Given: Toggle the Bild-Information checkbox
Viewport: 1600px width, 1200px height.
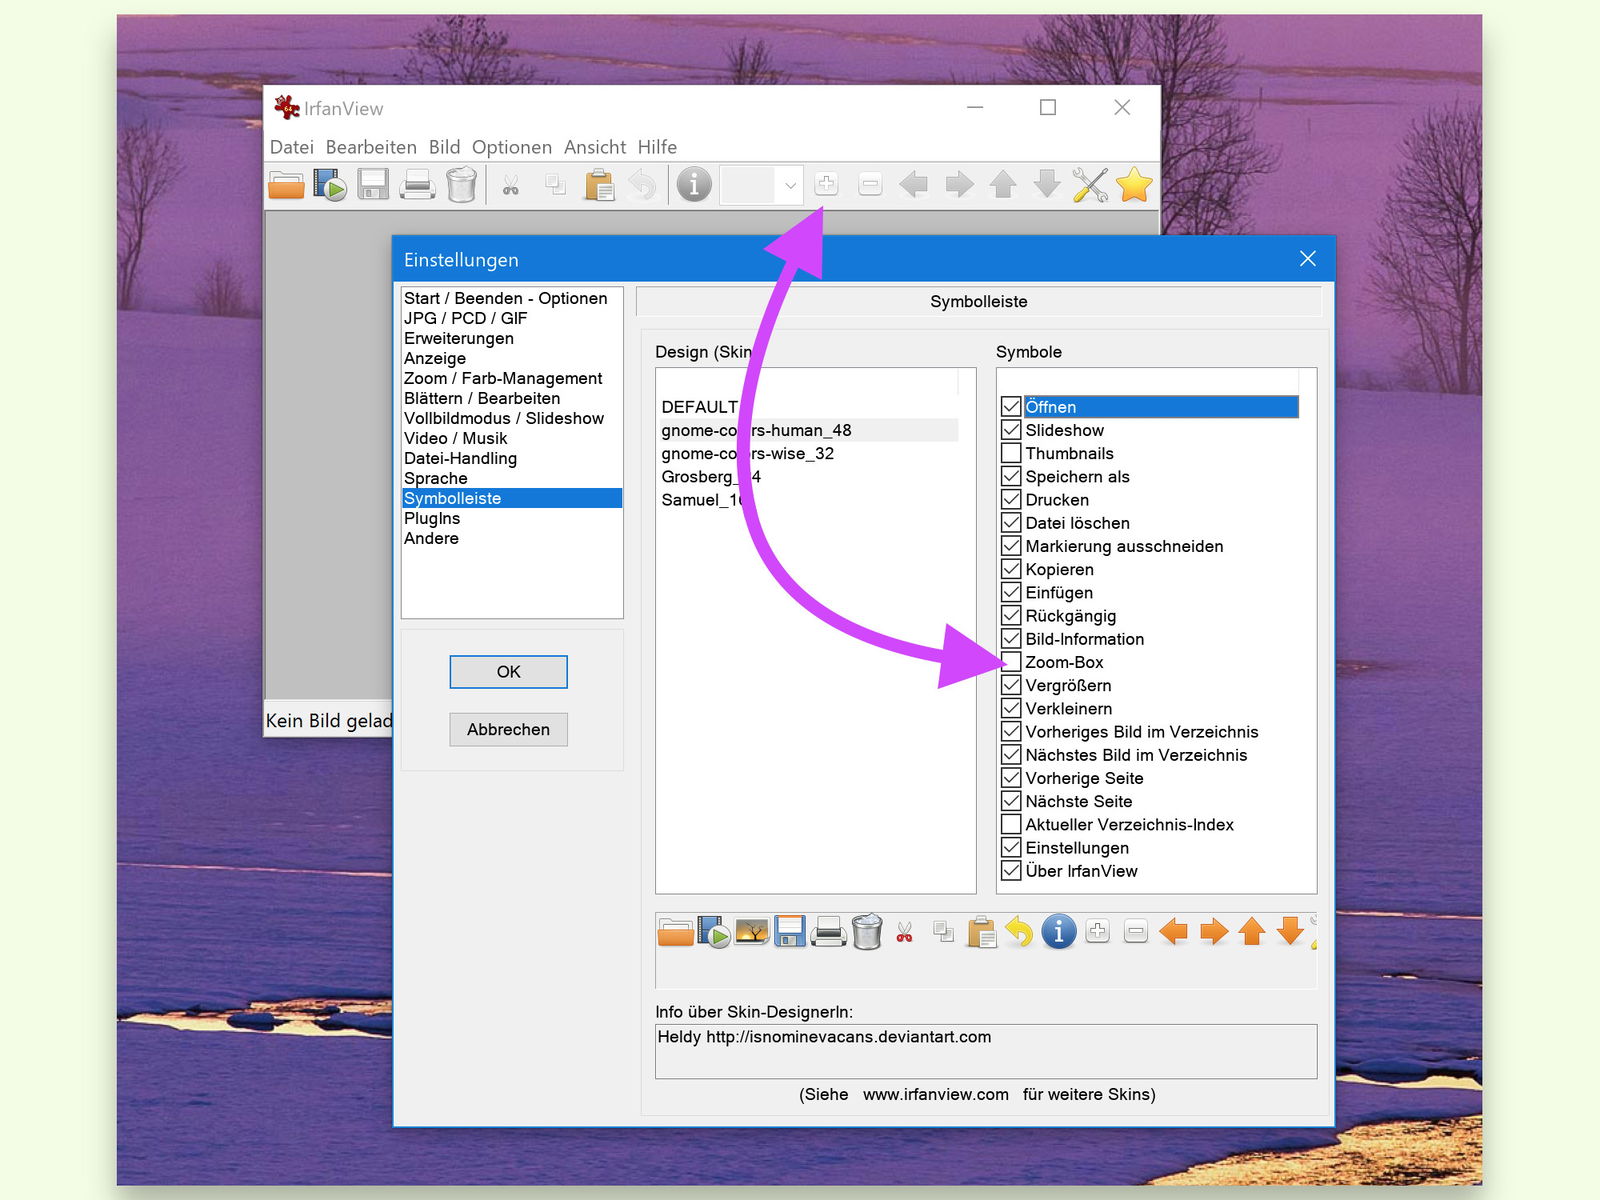Looking at the screenshot, I should (1011, 639).
